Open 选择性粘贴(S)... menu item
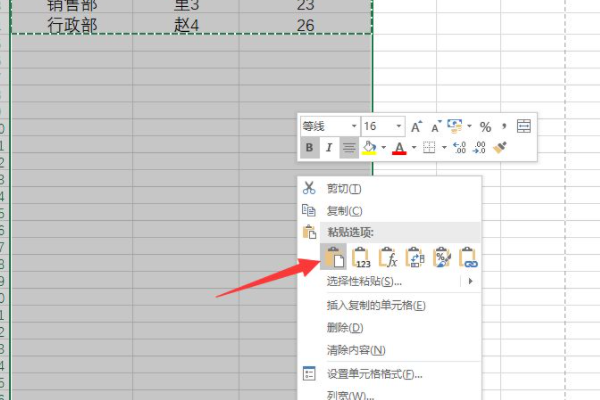Viewport: 600px width, 400px height. point(364,281)
